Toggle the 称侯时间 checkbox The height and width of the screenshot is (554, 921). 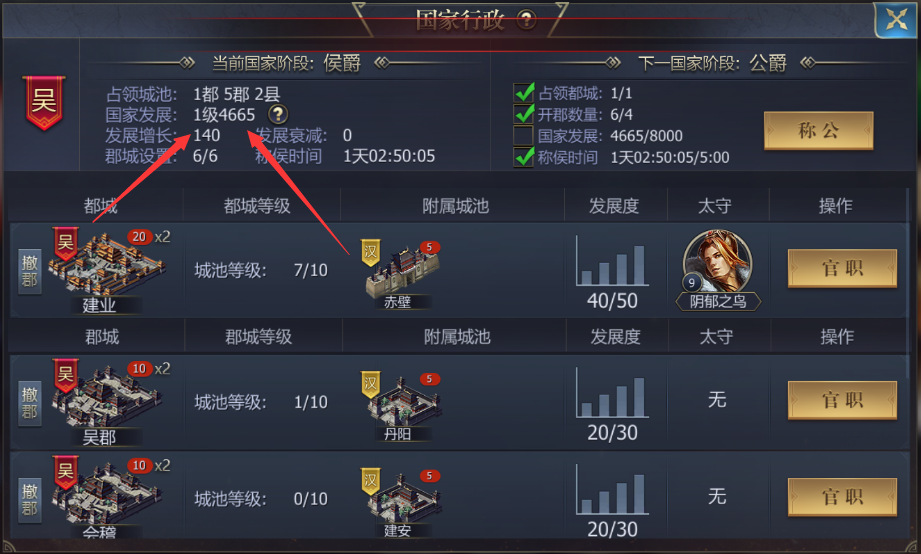click(x=523, y=157)
